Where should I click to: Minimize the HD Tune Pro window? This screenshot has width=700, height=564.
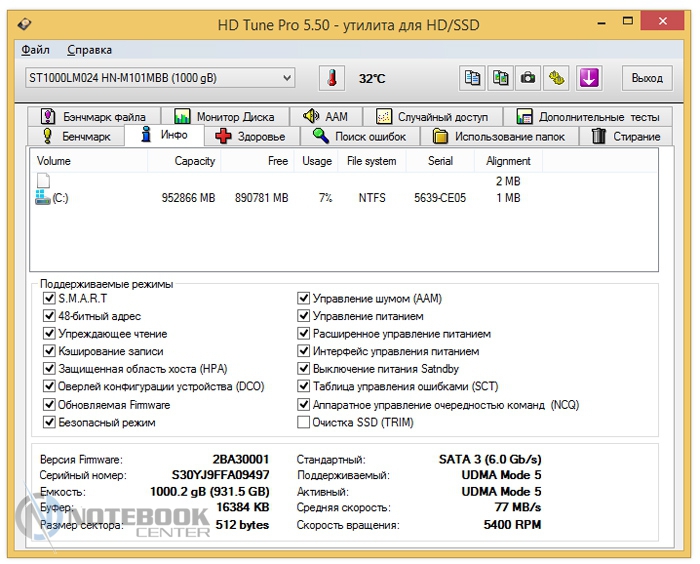click(x=602, y=22)
